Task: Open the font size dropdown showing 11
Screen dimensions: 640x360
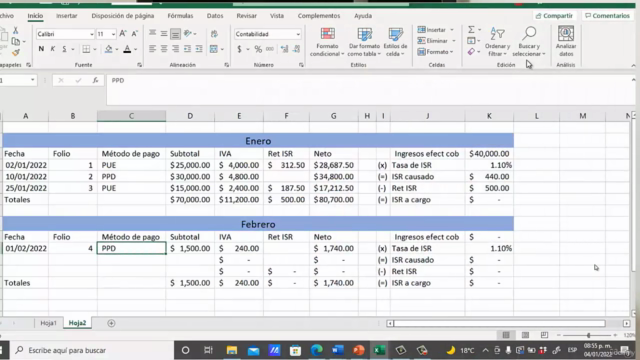Action: click(x=113, y=34)
